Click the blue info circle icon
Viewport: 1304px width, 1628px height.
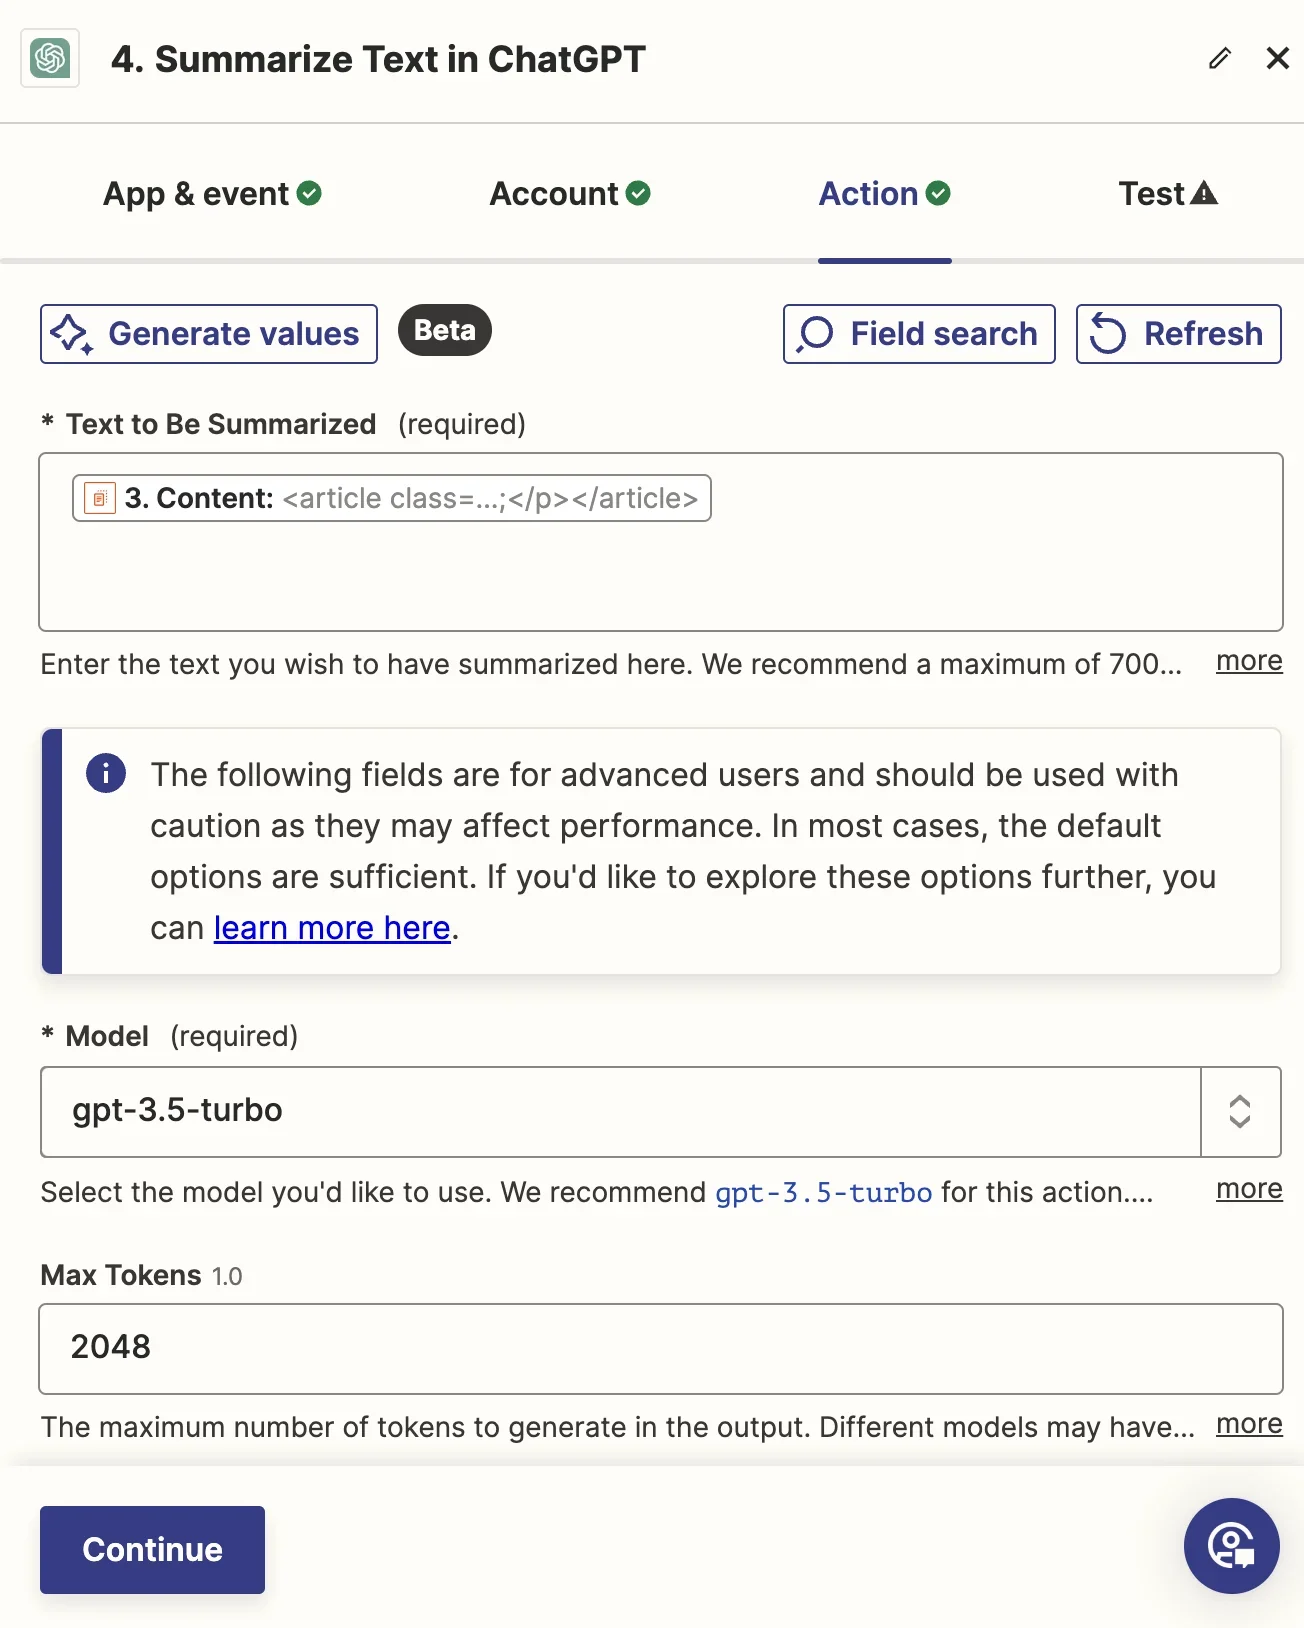[106, 773]
